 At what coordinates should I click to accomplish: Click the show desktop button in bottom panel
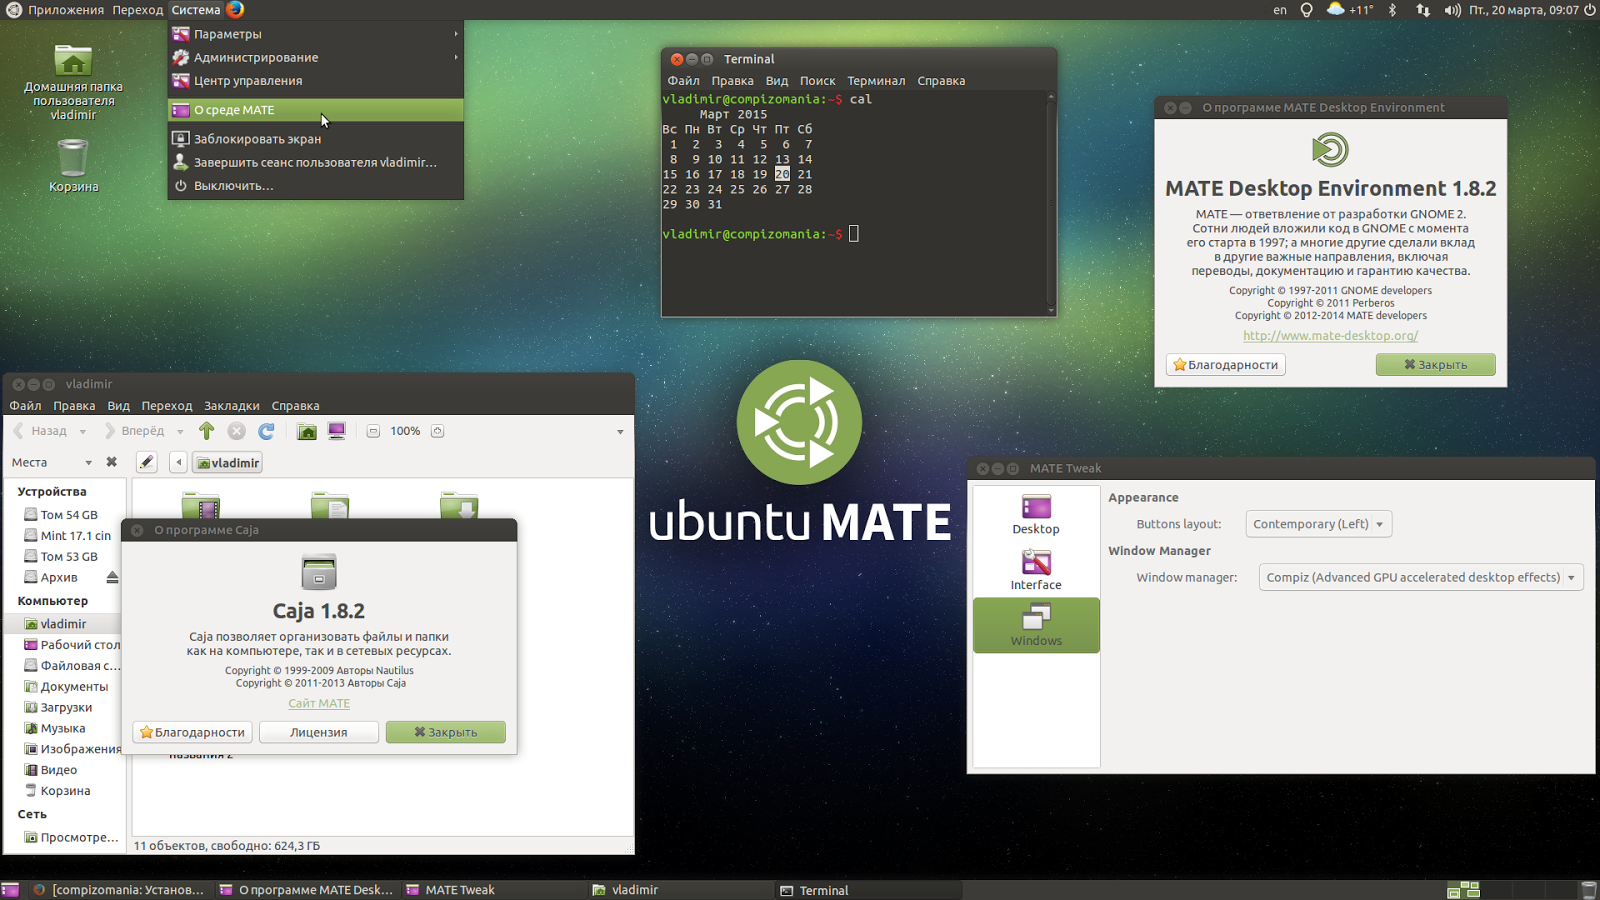click(x=10, y=890)
